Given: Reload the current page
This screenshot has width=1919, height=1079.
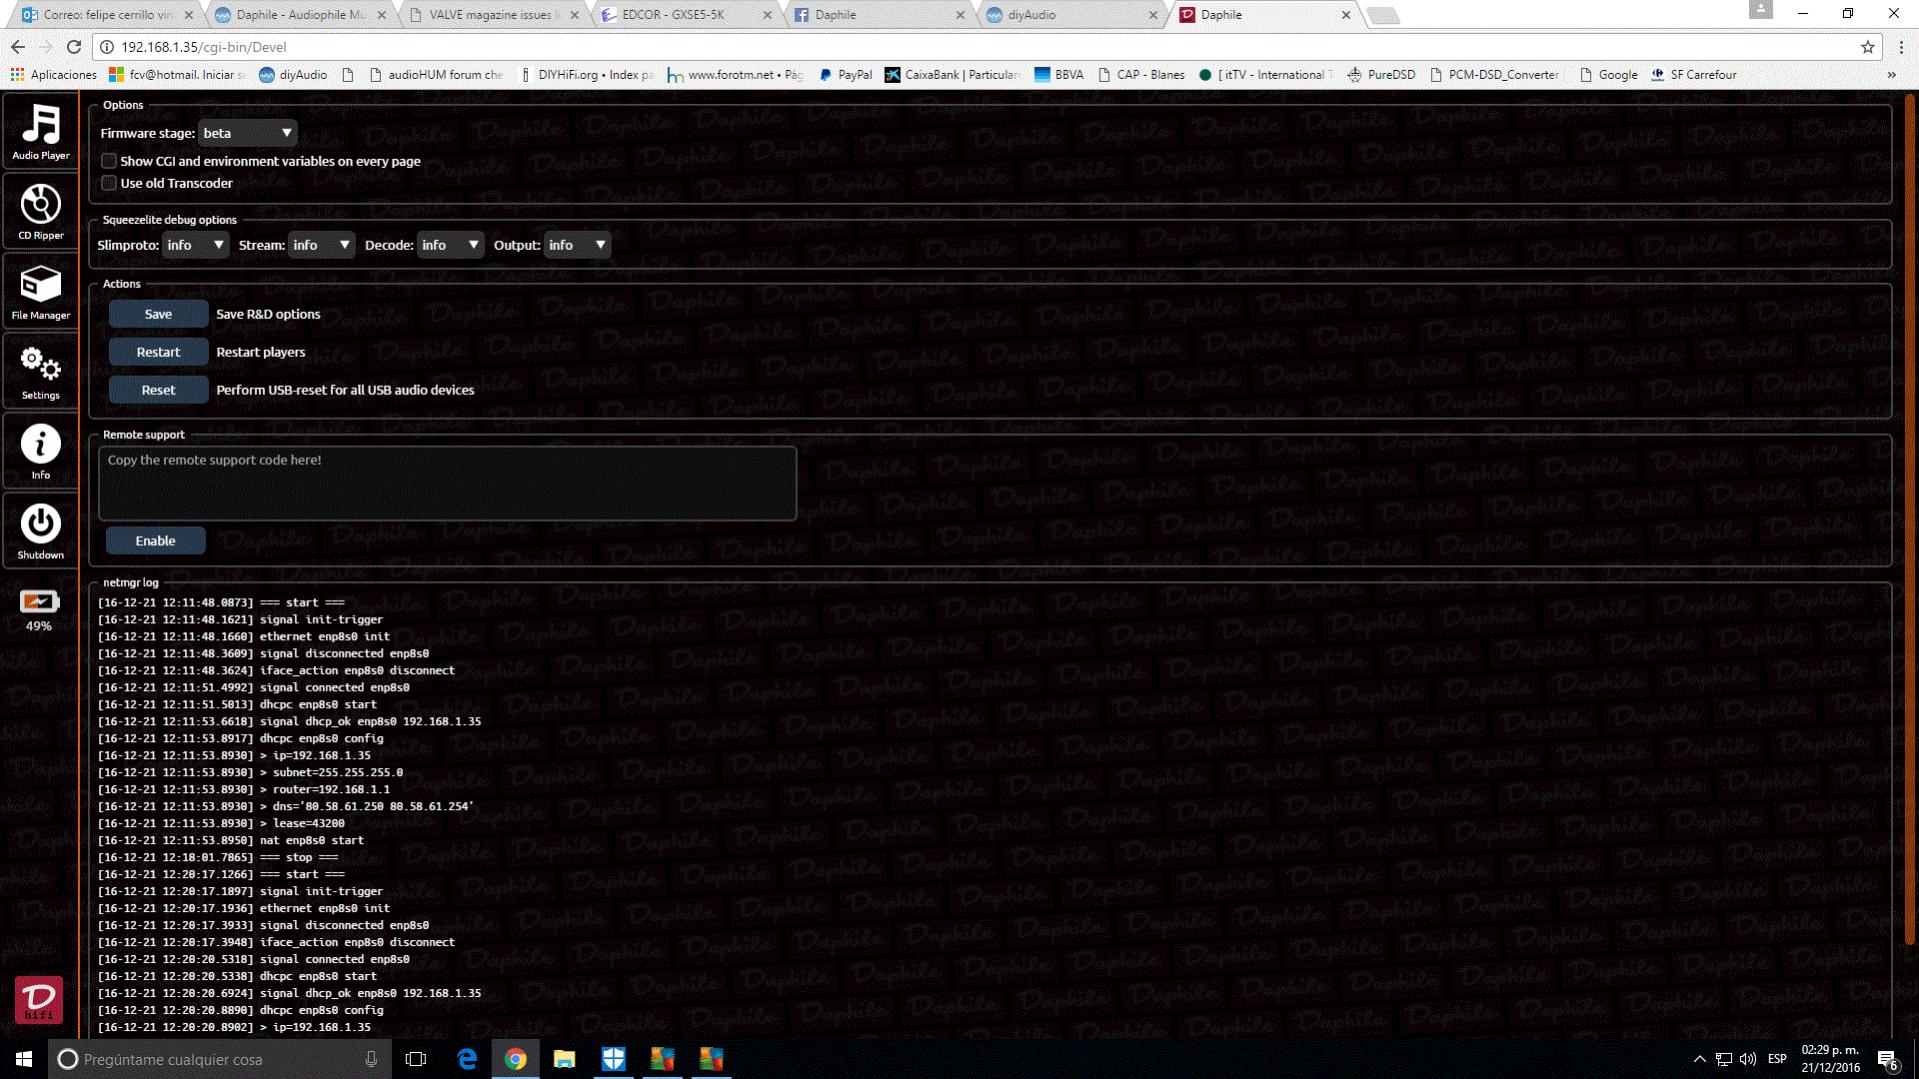Looking at the screenshot, I should (x=74, y=47).
